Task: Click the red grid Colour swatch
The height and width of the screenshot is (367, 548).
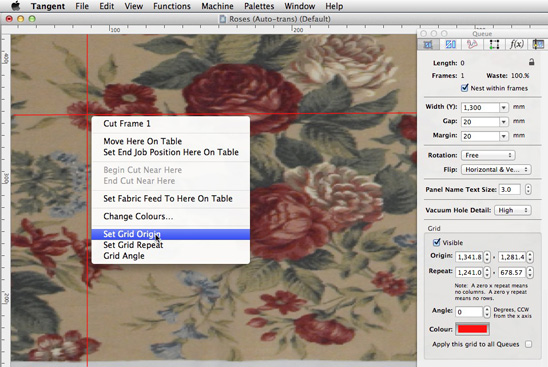Action: point(472,329)
